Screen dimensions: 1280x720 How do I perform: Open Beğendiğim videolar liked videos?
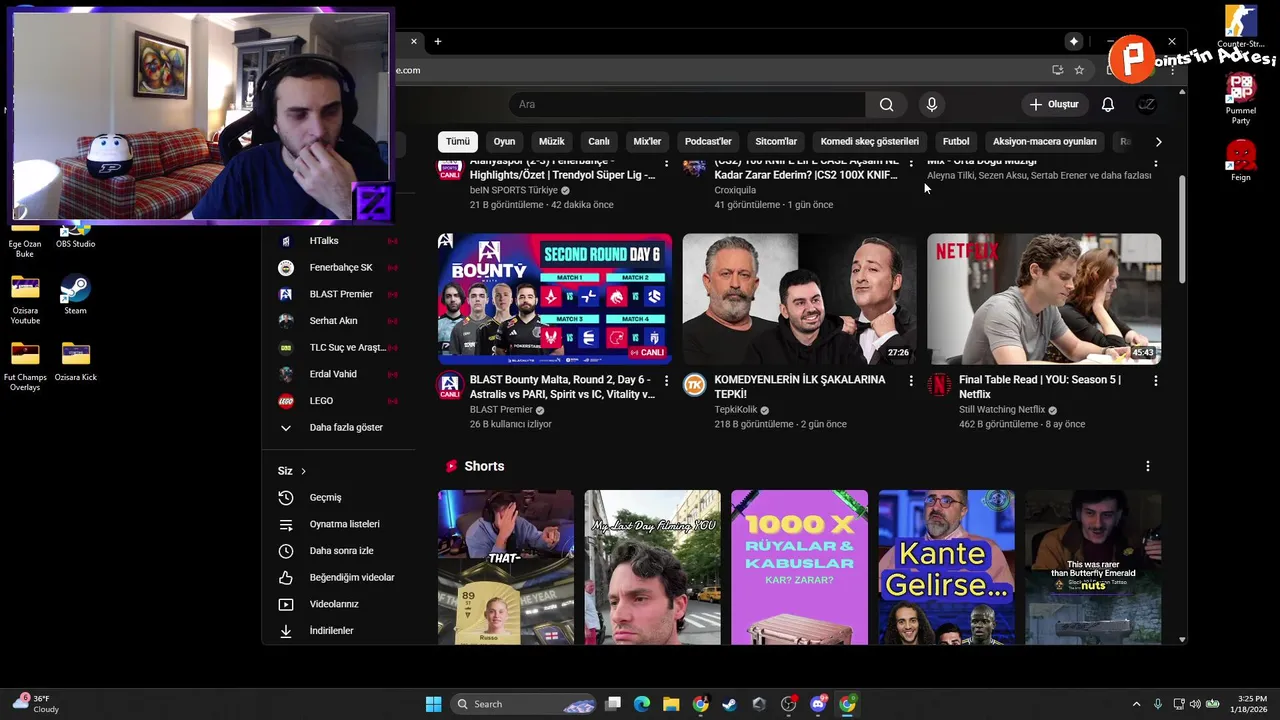(340, 577)
